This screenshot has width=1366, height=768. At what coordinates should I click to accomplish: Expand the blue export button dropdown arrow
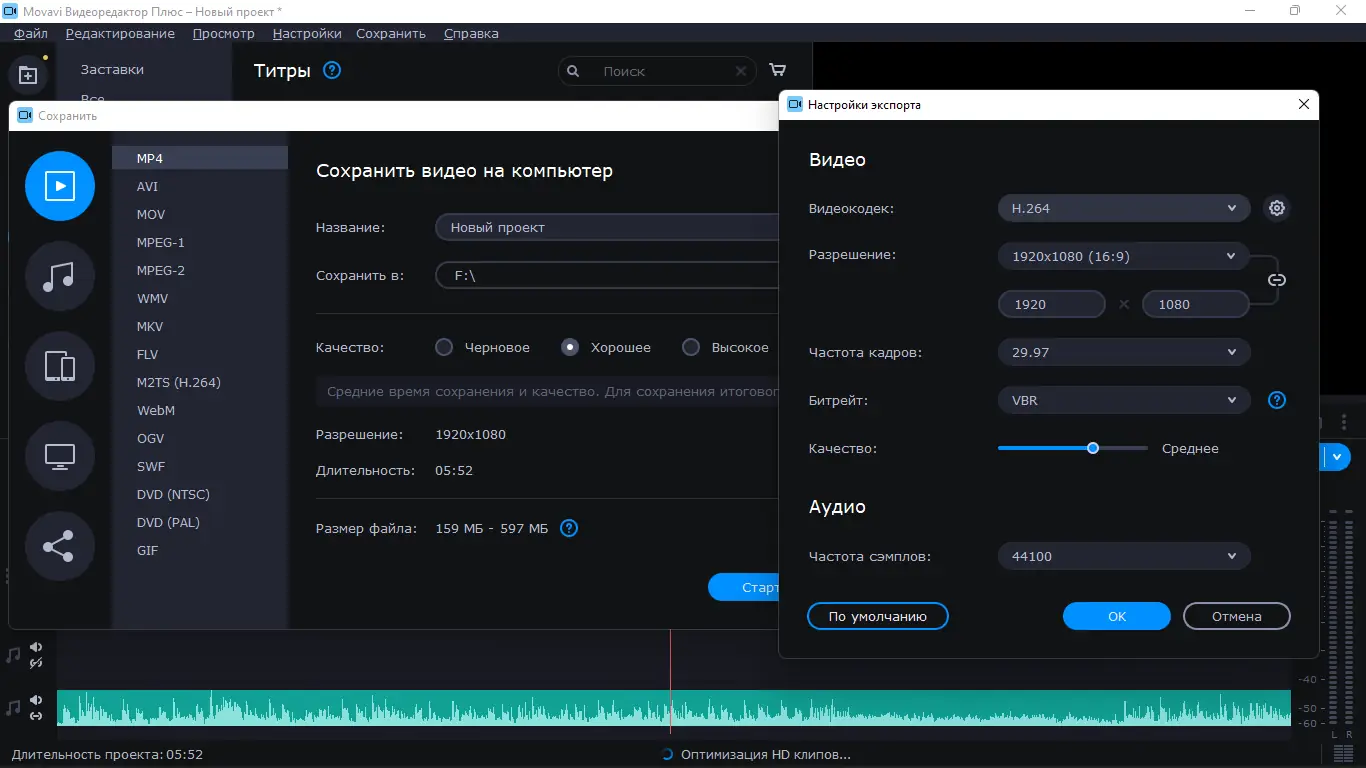pyautogui.click(x=1337, y=457)
